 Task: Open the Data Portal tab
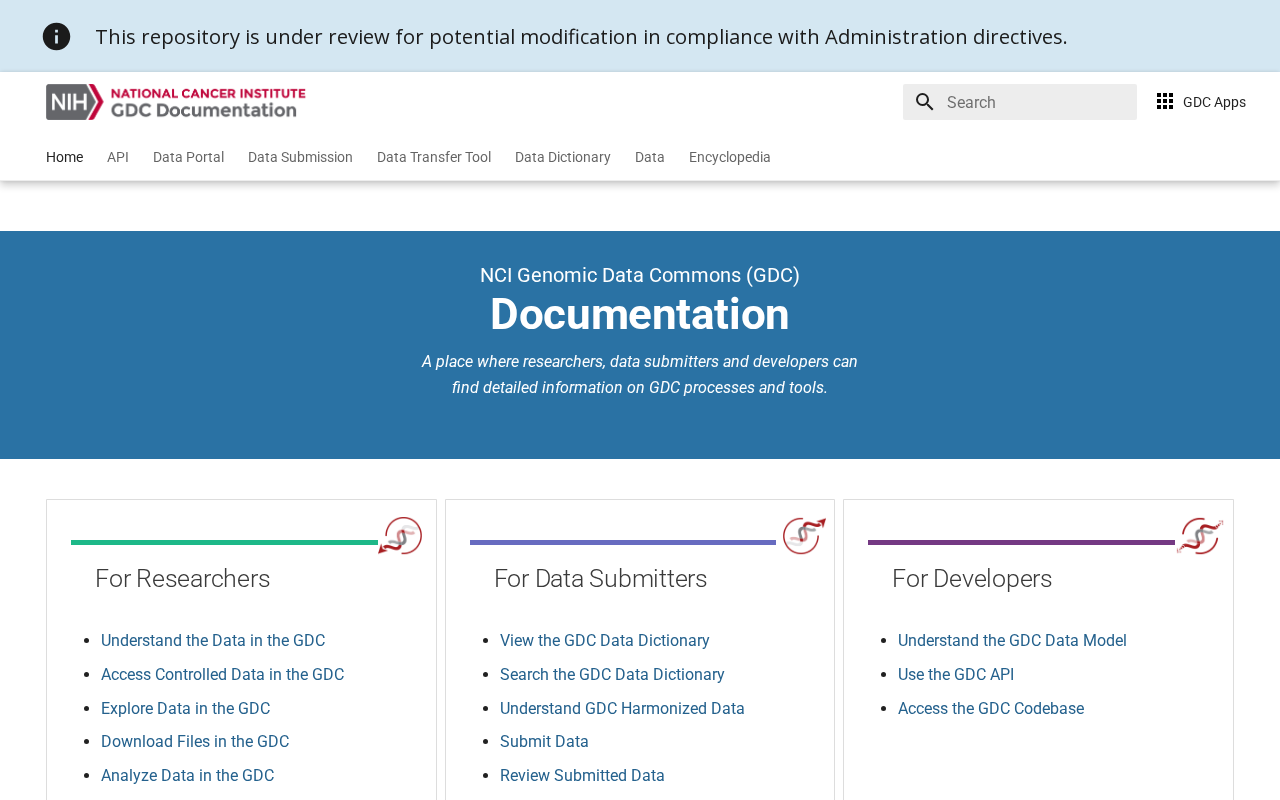[188, 157]
